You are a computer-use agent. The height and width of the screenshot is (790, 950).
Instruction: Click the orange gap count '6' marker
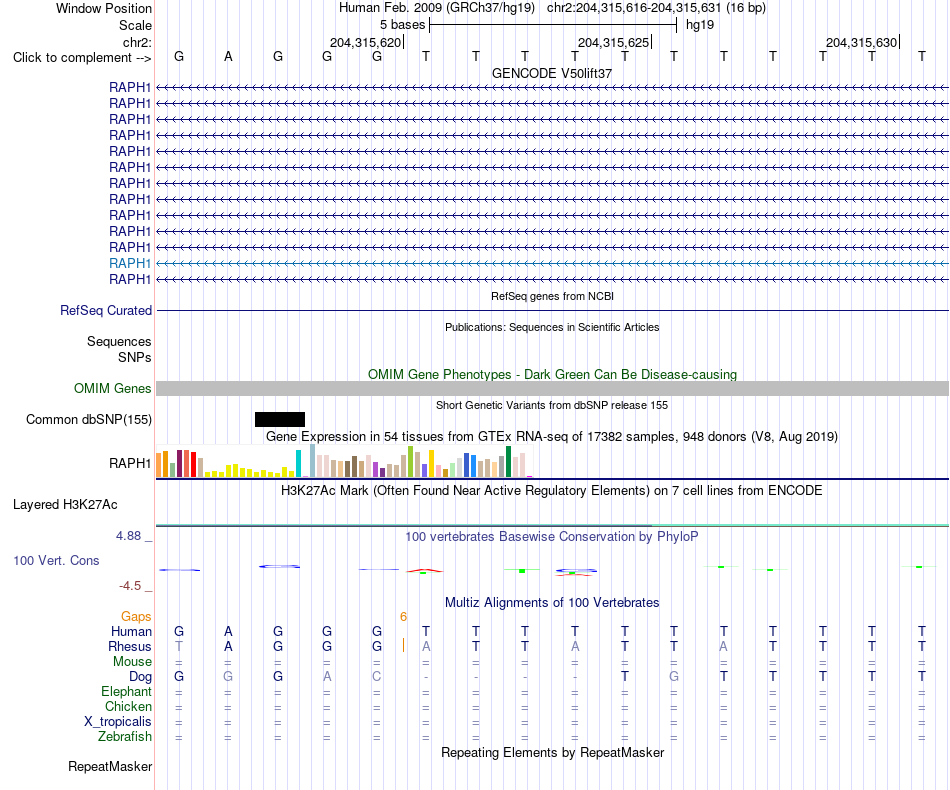[x=404, y=616]
